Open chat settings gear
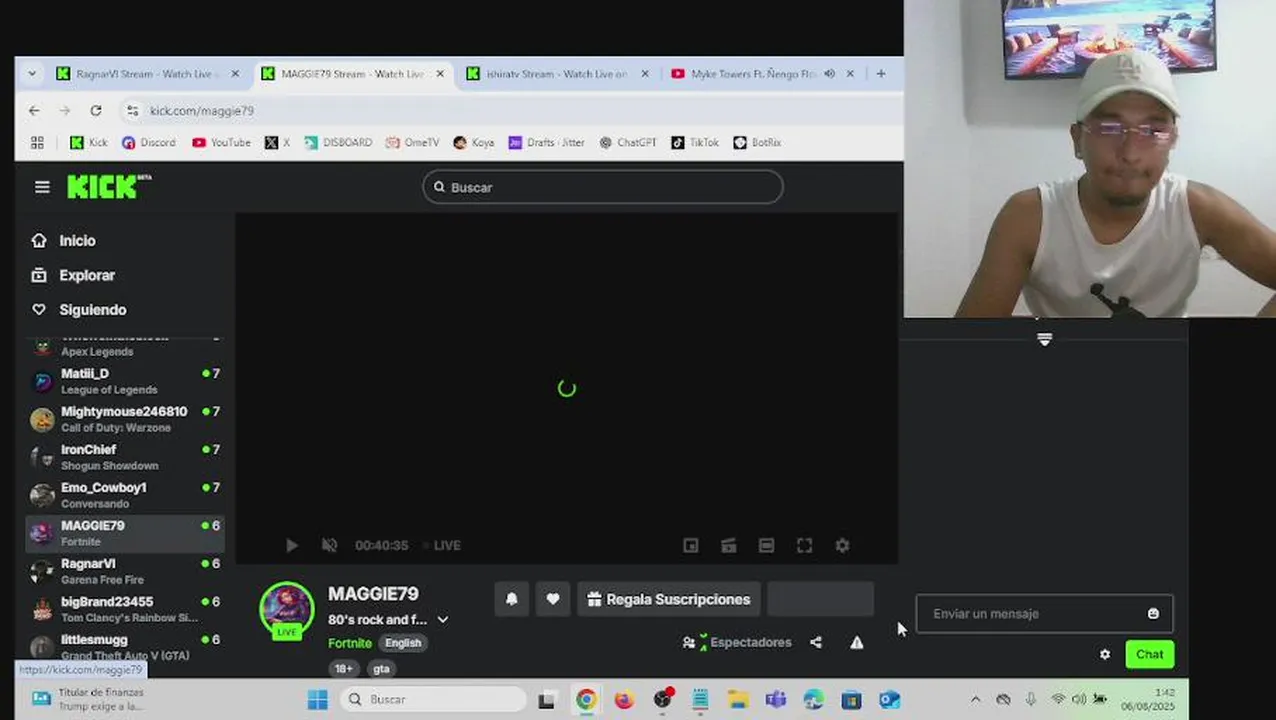Viewport: 1276px width, 720px height. (1105, 654)
